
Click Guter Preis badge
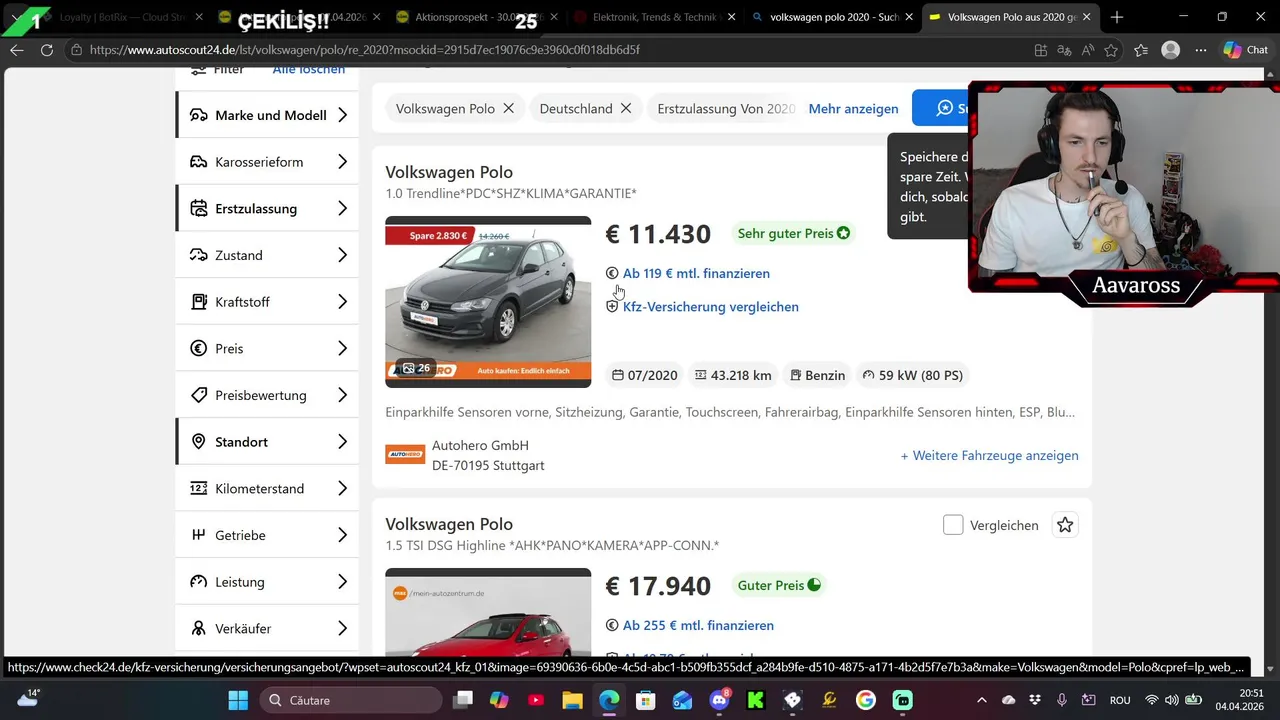[779, 585]
